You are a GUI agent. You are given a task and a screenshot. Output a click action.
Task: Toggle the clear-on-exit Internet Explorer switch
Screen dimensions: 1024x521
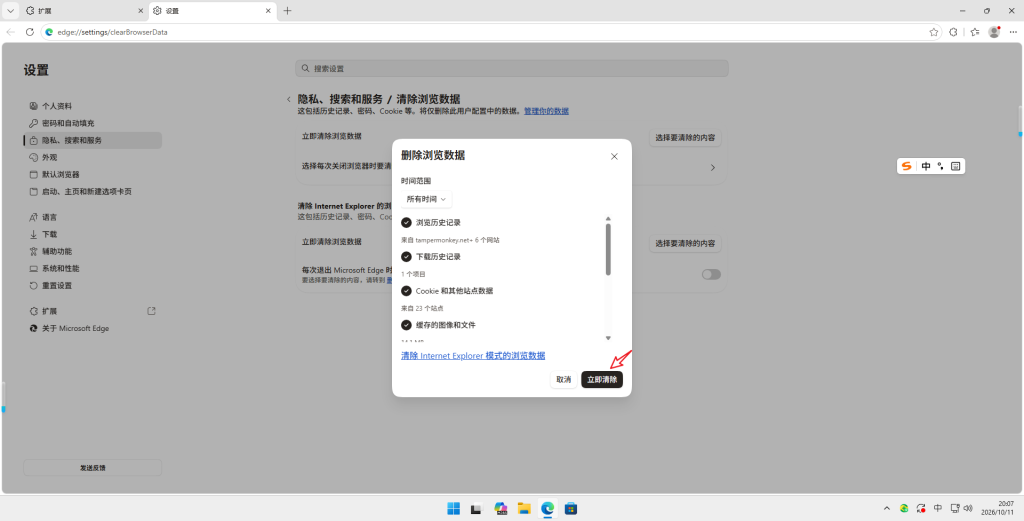pos(711,274)
